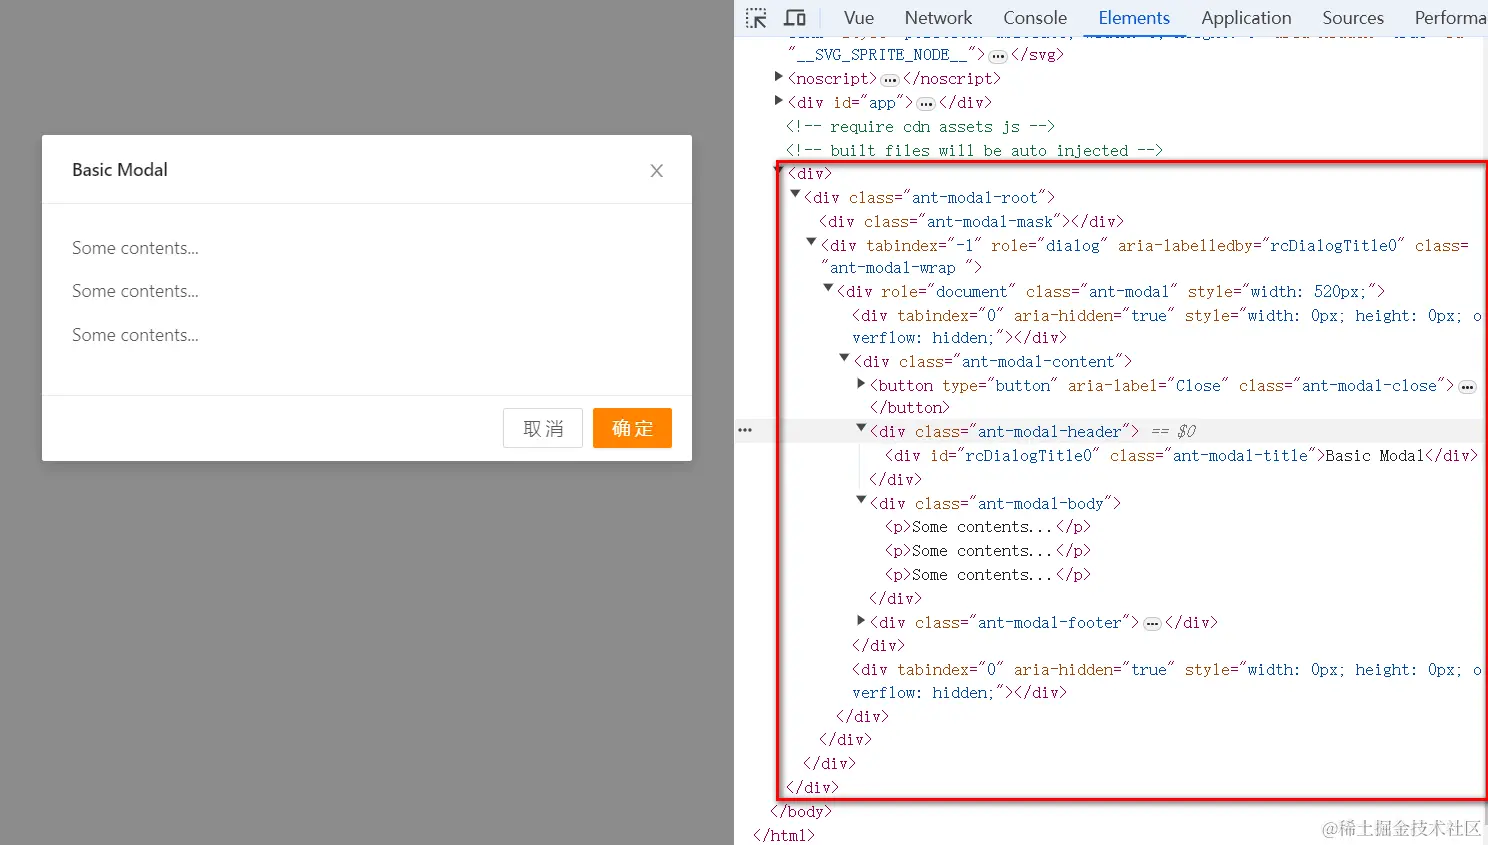The height and width of the screenshot is (845, 1488).
Task: Switch to the Sources tab
Action: tap(1353, 18)
